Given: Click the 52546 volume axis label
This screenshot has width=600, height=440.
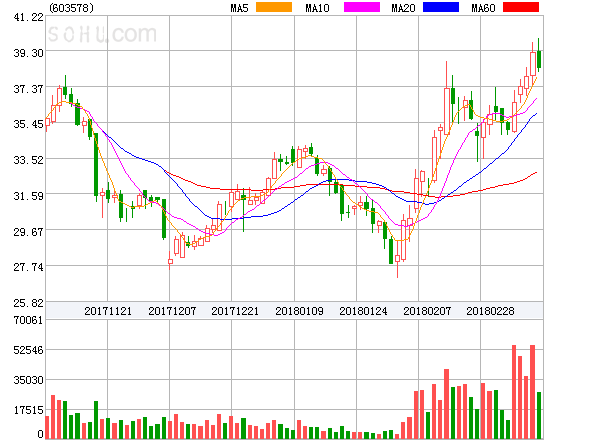Looking at the screenshot, I should [28, 350].
